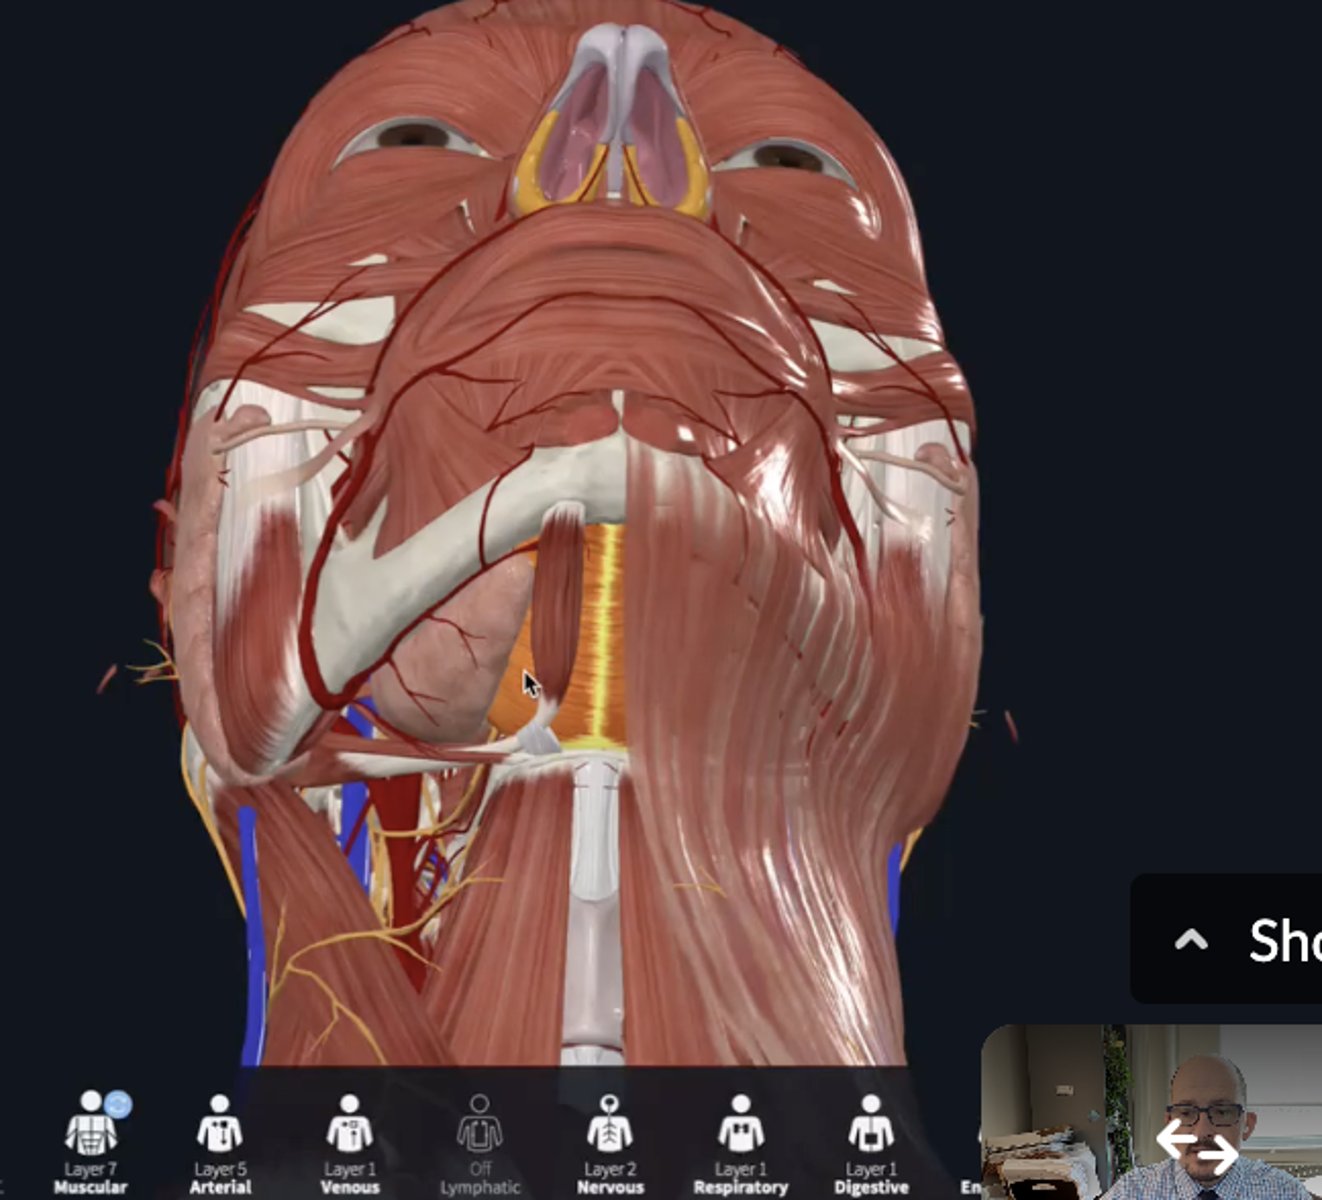Click the partially visible Show button text
This screenshot has width=1322, height=1200.
tap(1285, 941)
